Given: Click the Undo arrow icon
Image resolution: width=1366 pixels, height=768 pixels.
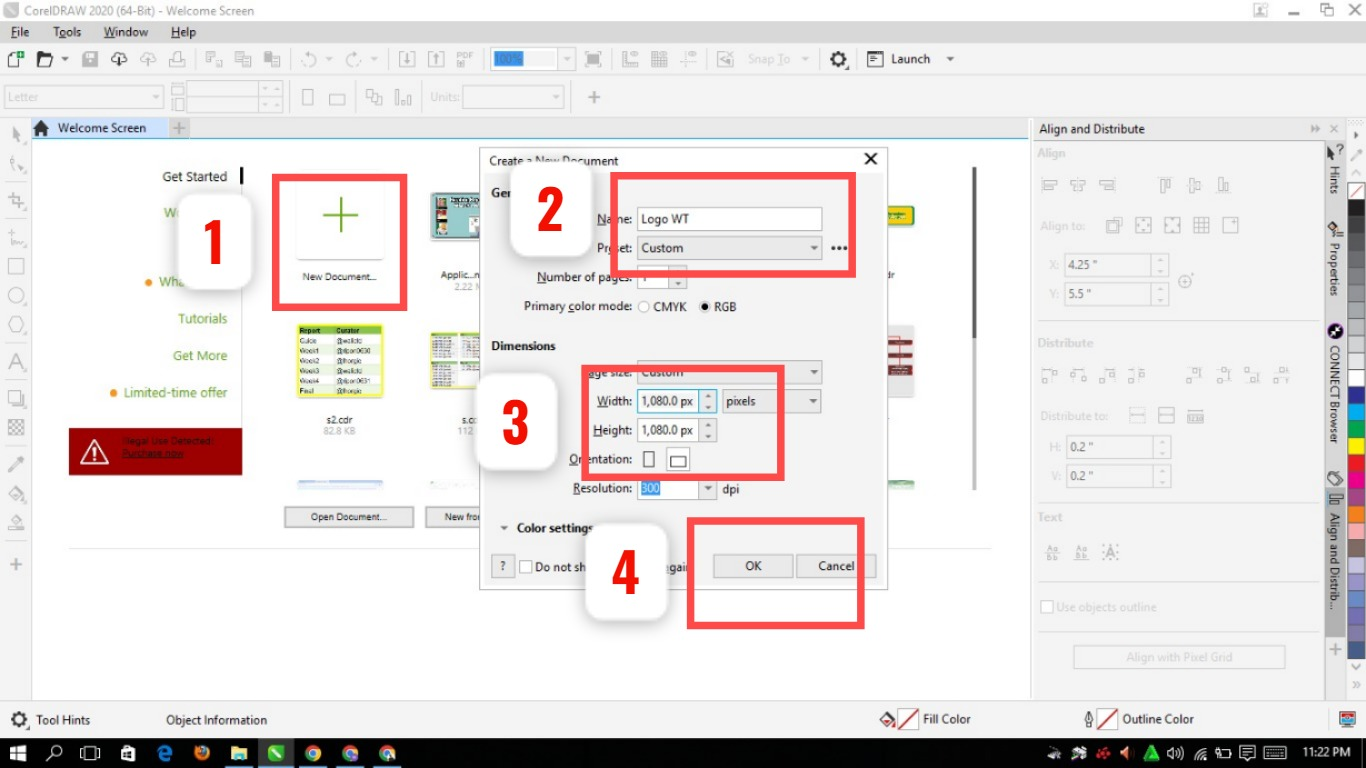Looking at the screenshot, I should coord(308,59).
